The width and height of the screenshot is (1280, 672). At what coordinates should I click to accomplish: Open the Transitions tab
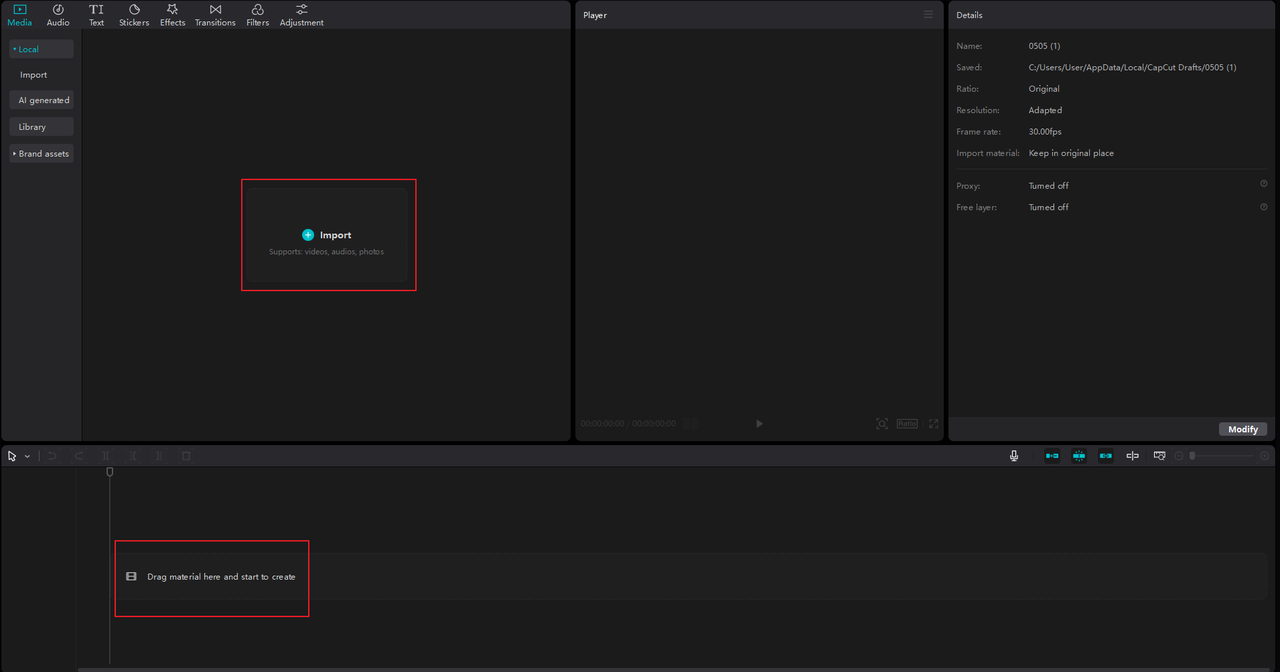215,15
